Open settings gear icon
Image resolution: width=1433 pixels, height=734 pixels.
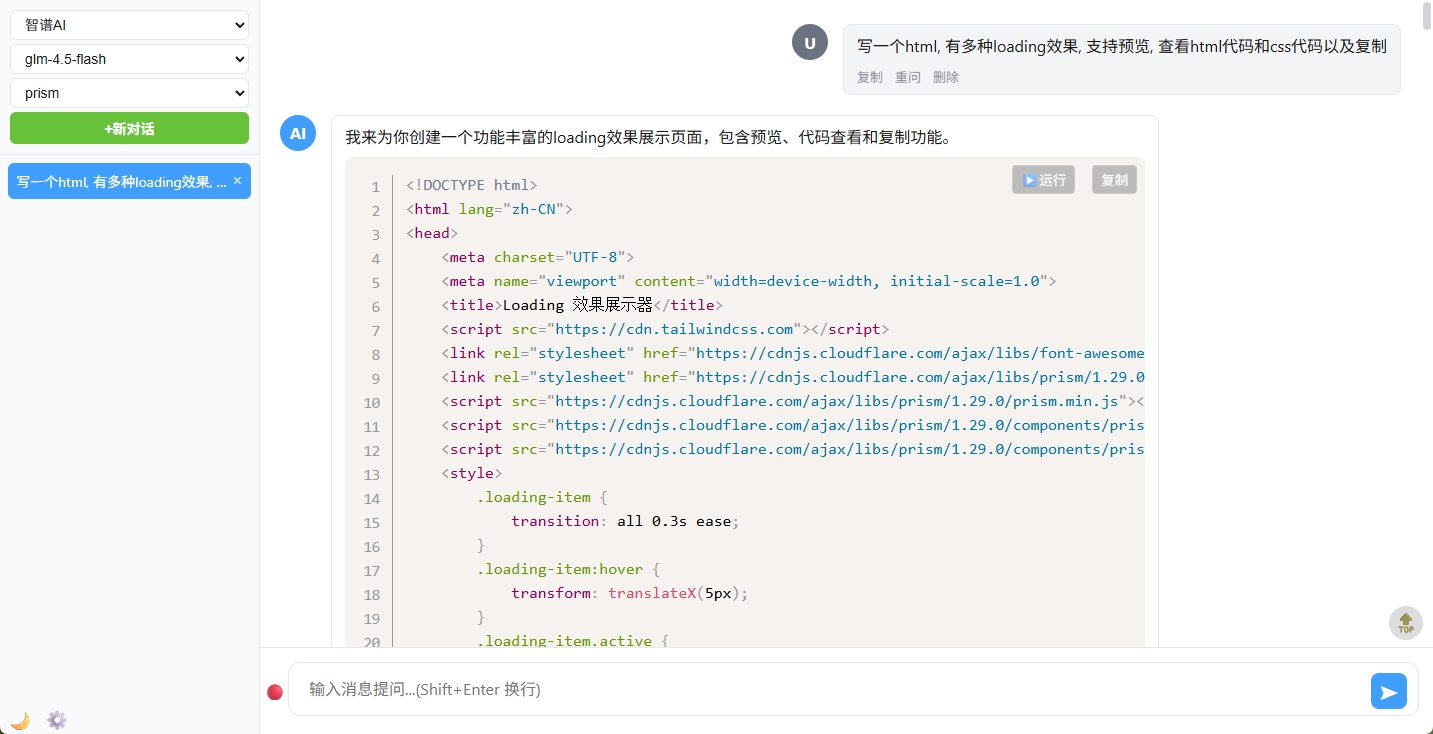click(x=57, y=720)
